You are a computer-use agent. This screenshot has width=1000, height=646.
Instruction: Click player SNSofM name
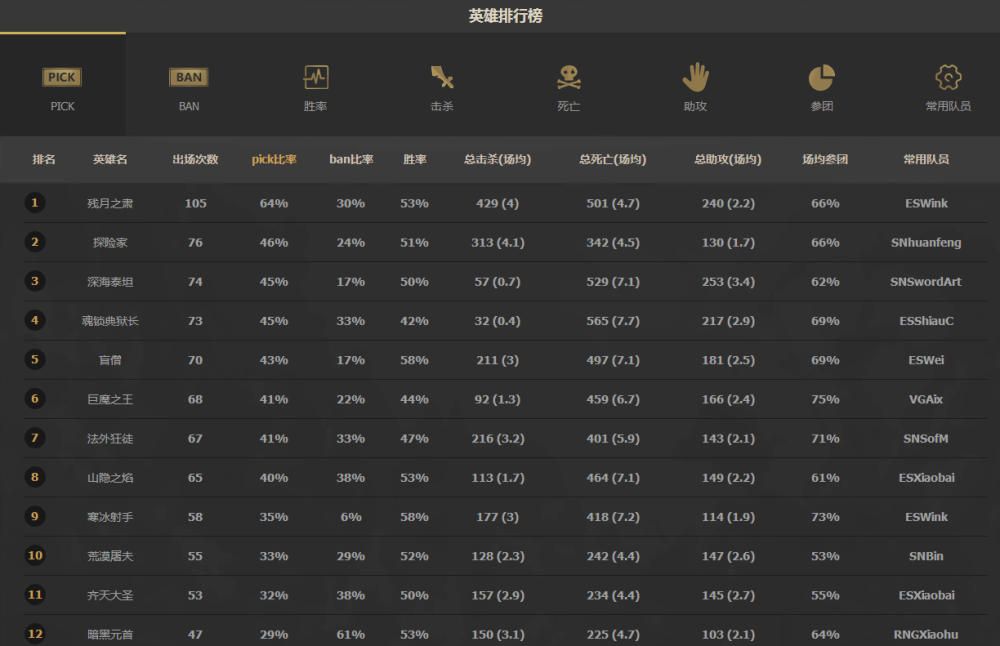pyautogui.click(x=926, y=439)
